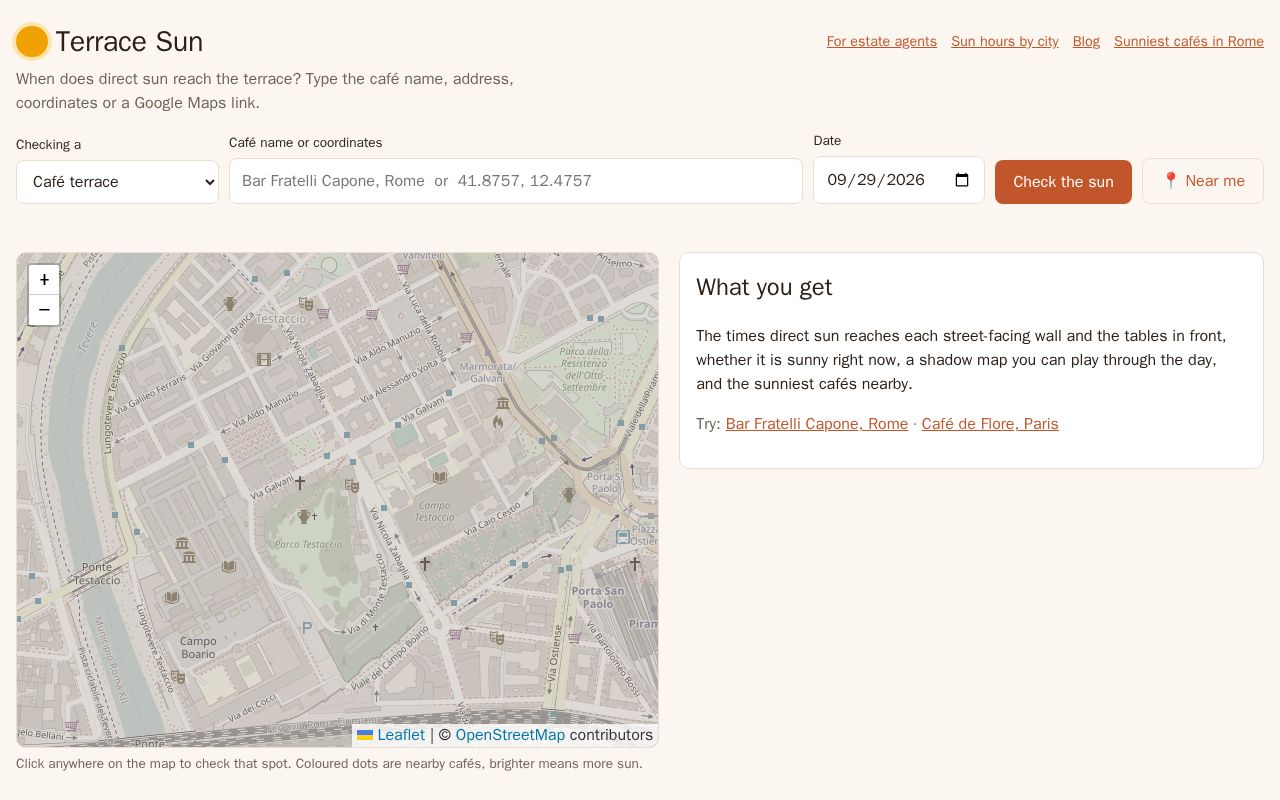The height and width of the screenshot is (800, 1280).
Task: Zoom in on the map
Action: (44, 280)
